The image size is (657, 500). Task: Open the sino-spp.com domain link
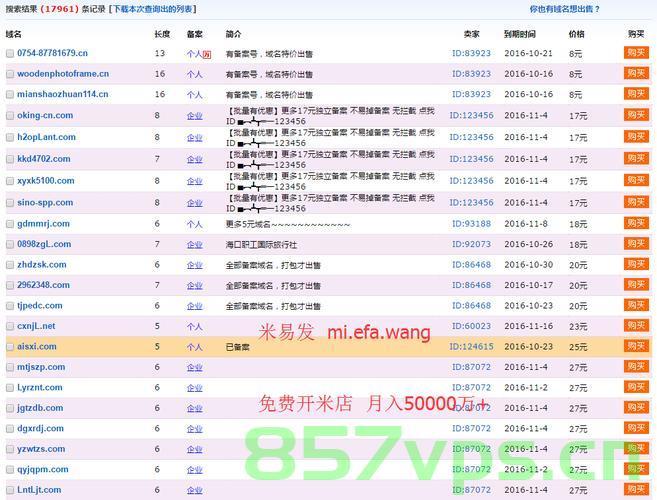point(45,202)
